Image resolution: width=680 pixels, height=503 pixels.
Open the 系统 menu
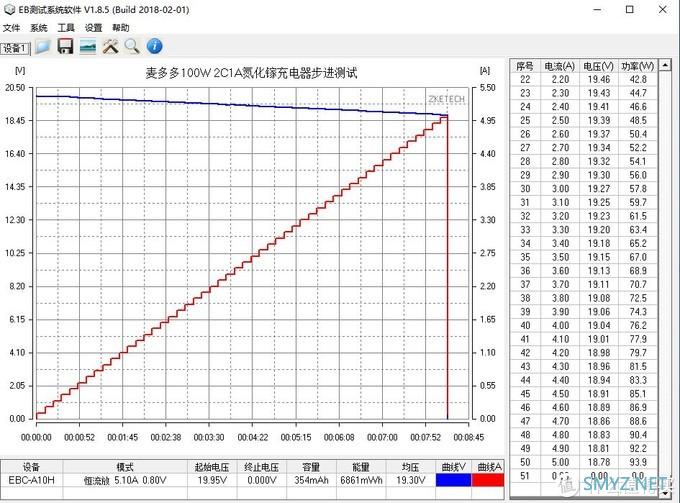(39, 28)
